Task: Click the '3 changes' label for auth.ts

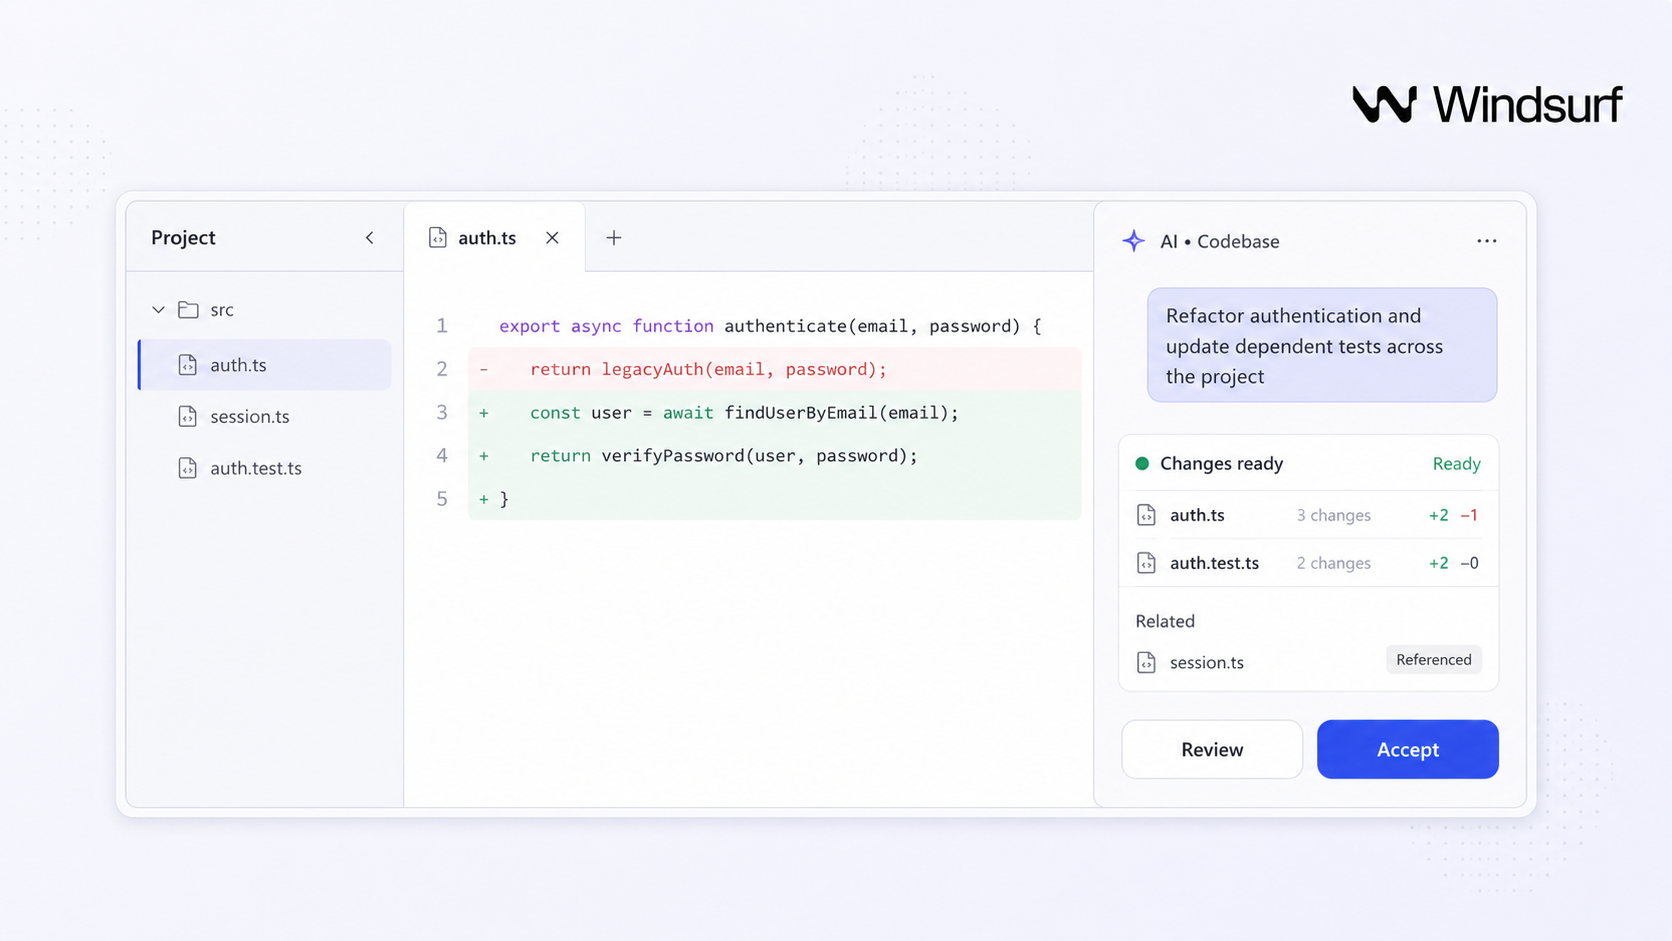Action: [x=1333, y=515]
